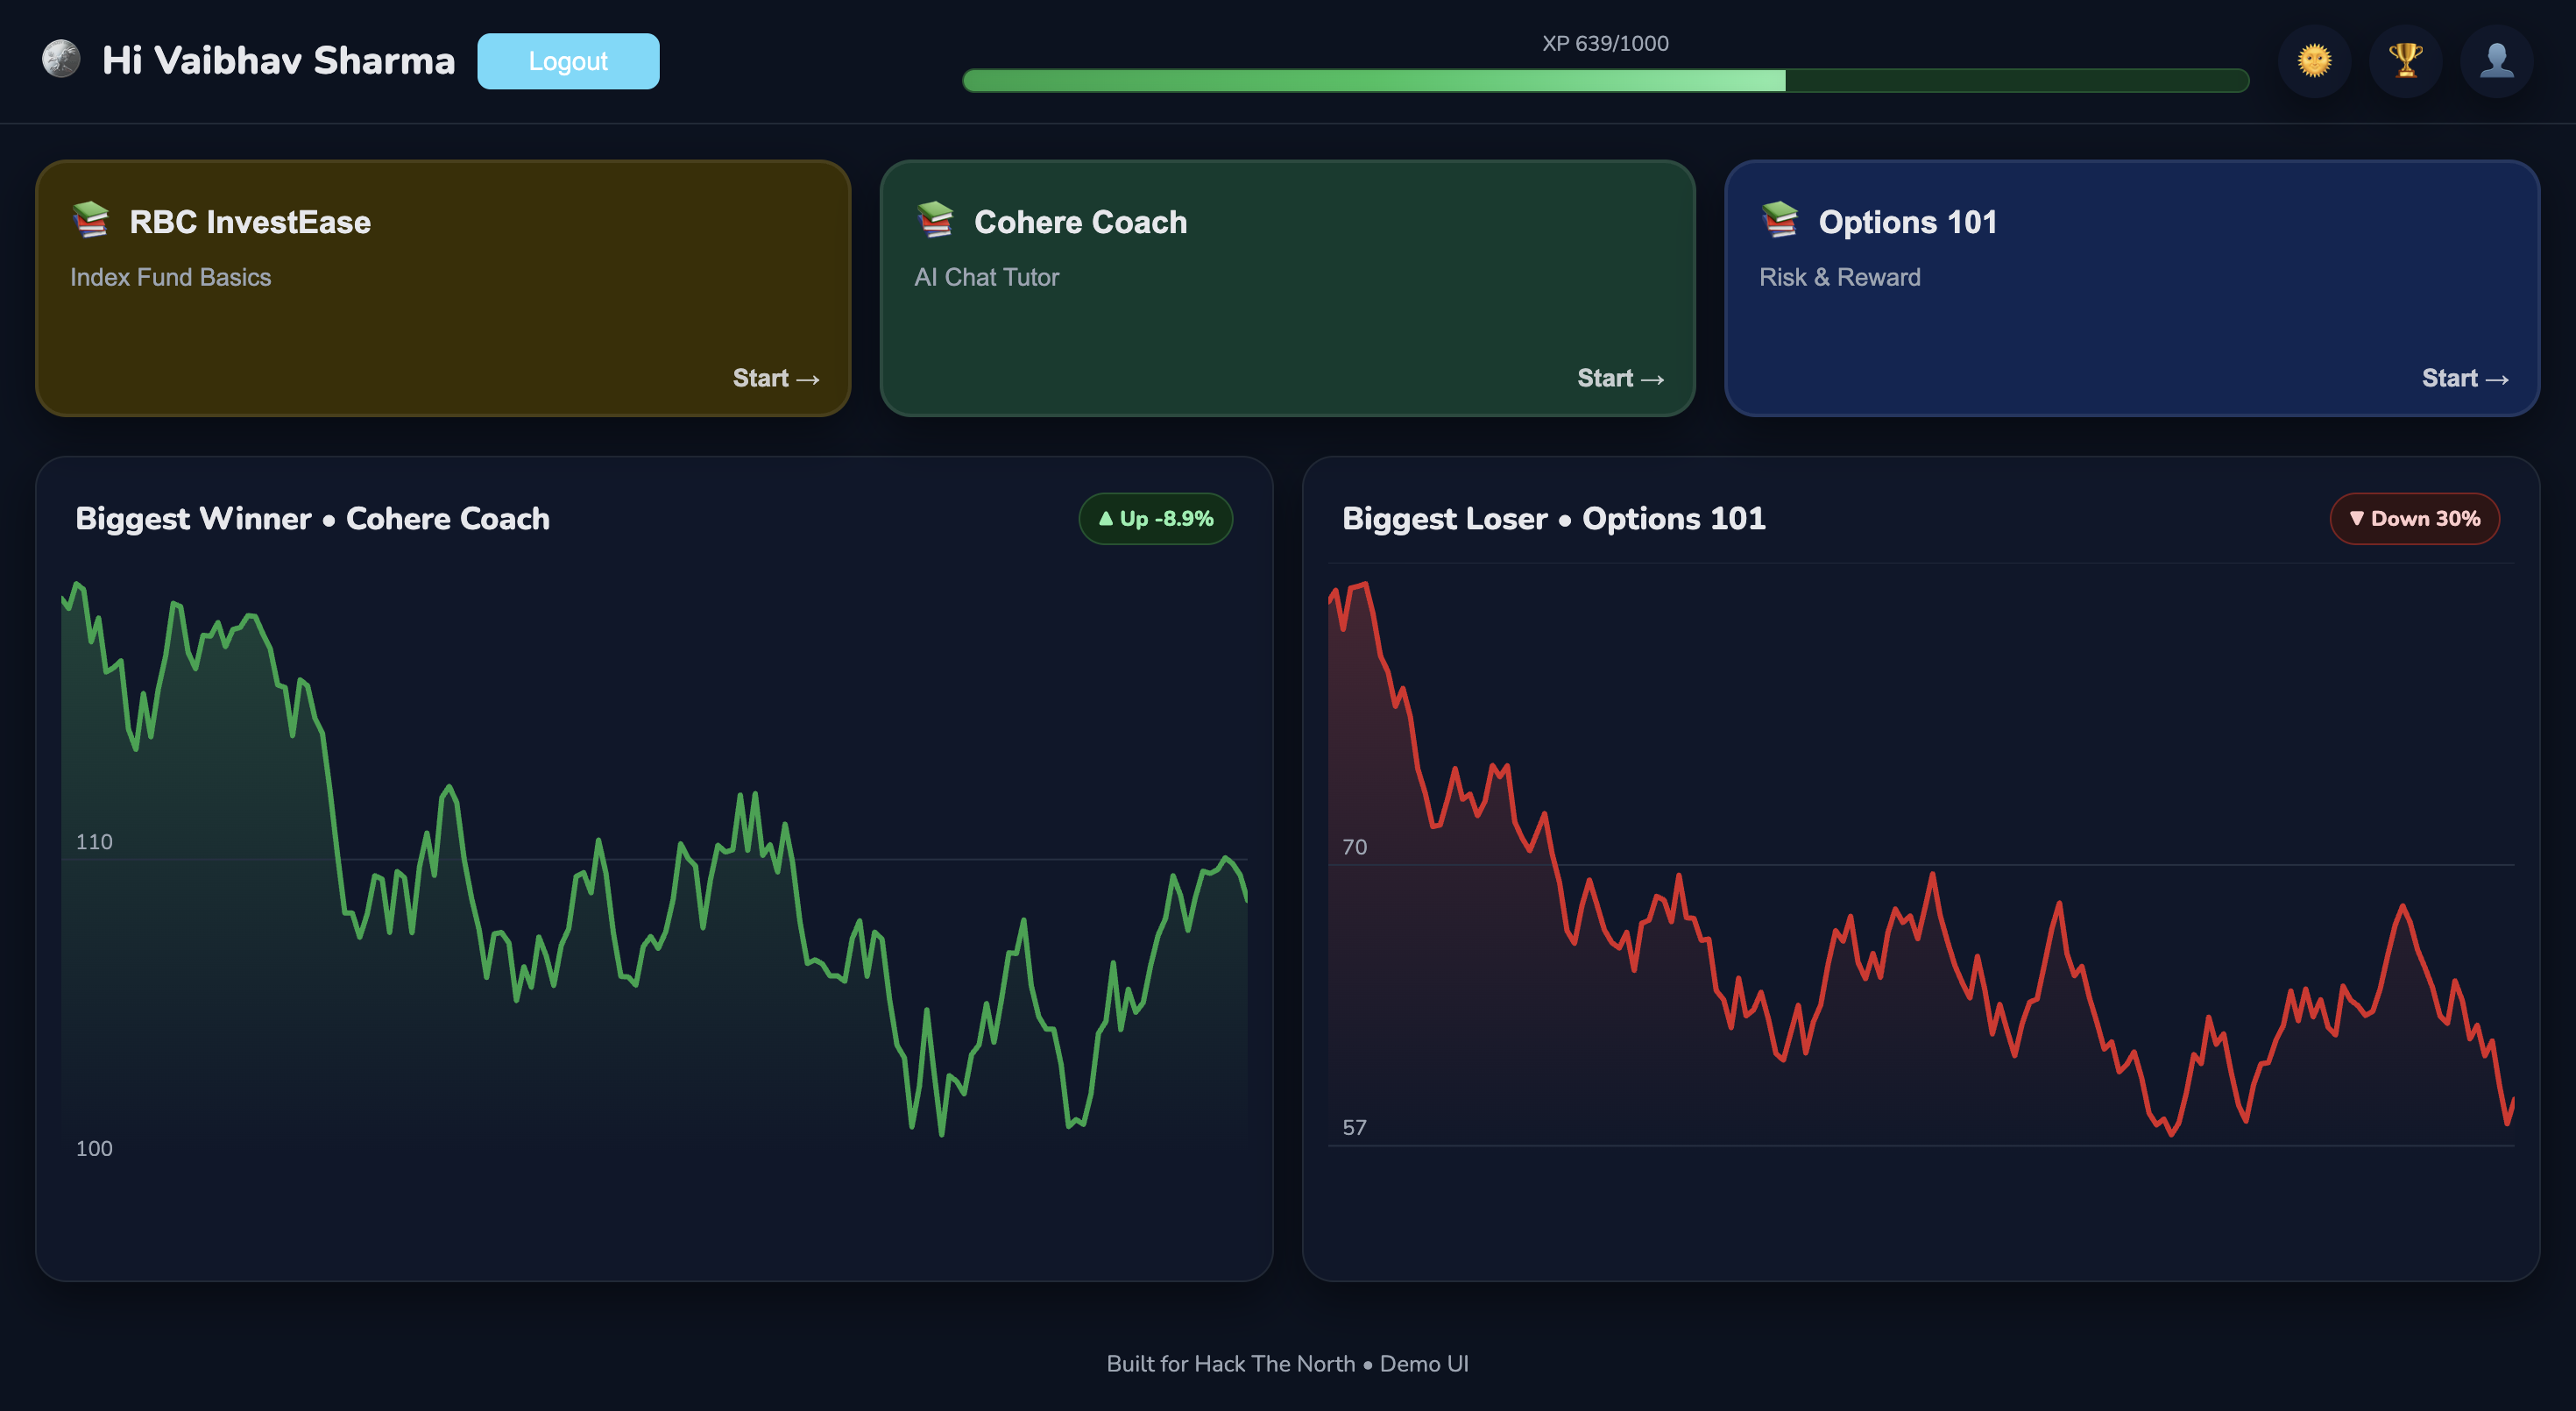
Task: Open the trophy achievements icon
Action: (x=2405, y=61)
